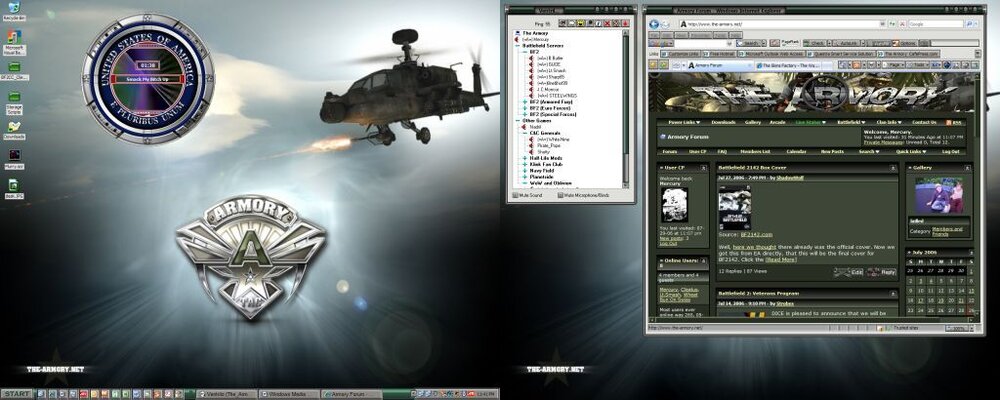1000x400 pixels.
Task: Open the Power Links dropdown menu
Action: coord(682,122)
